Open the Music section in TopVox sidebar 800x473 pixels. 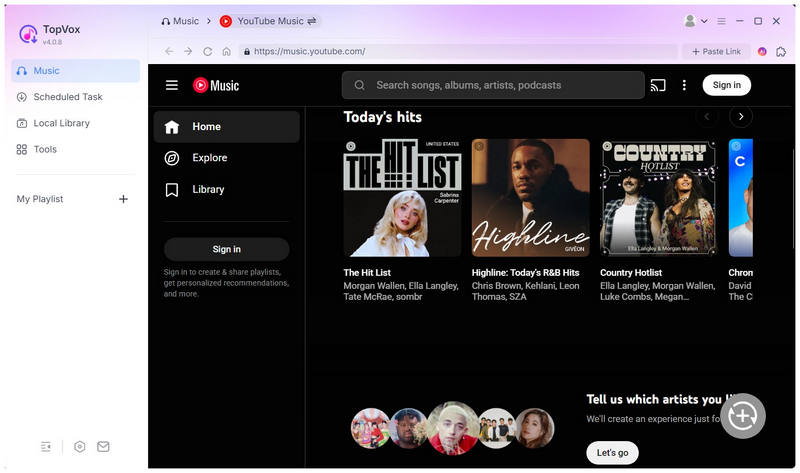coord(76,71)
